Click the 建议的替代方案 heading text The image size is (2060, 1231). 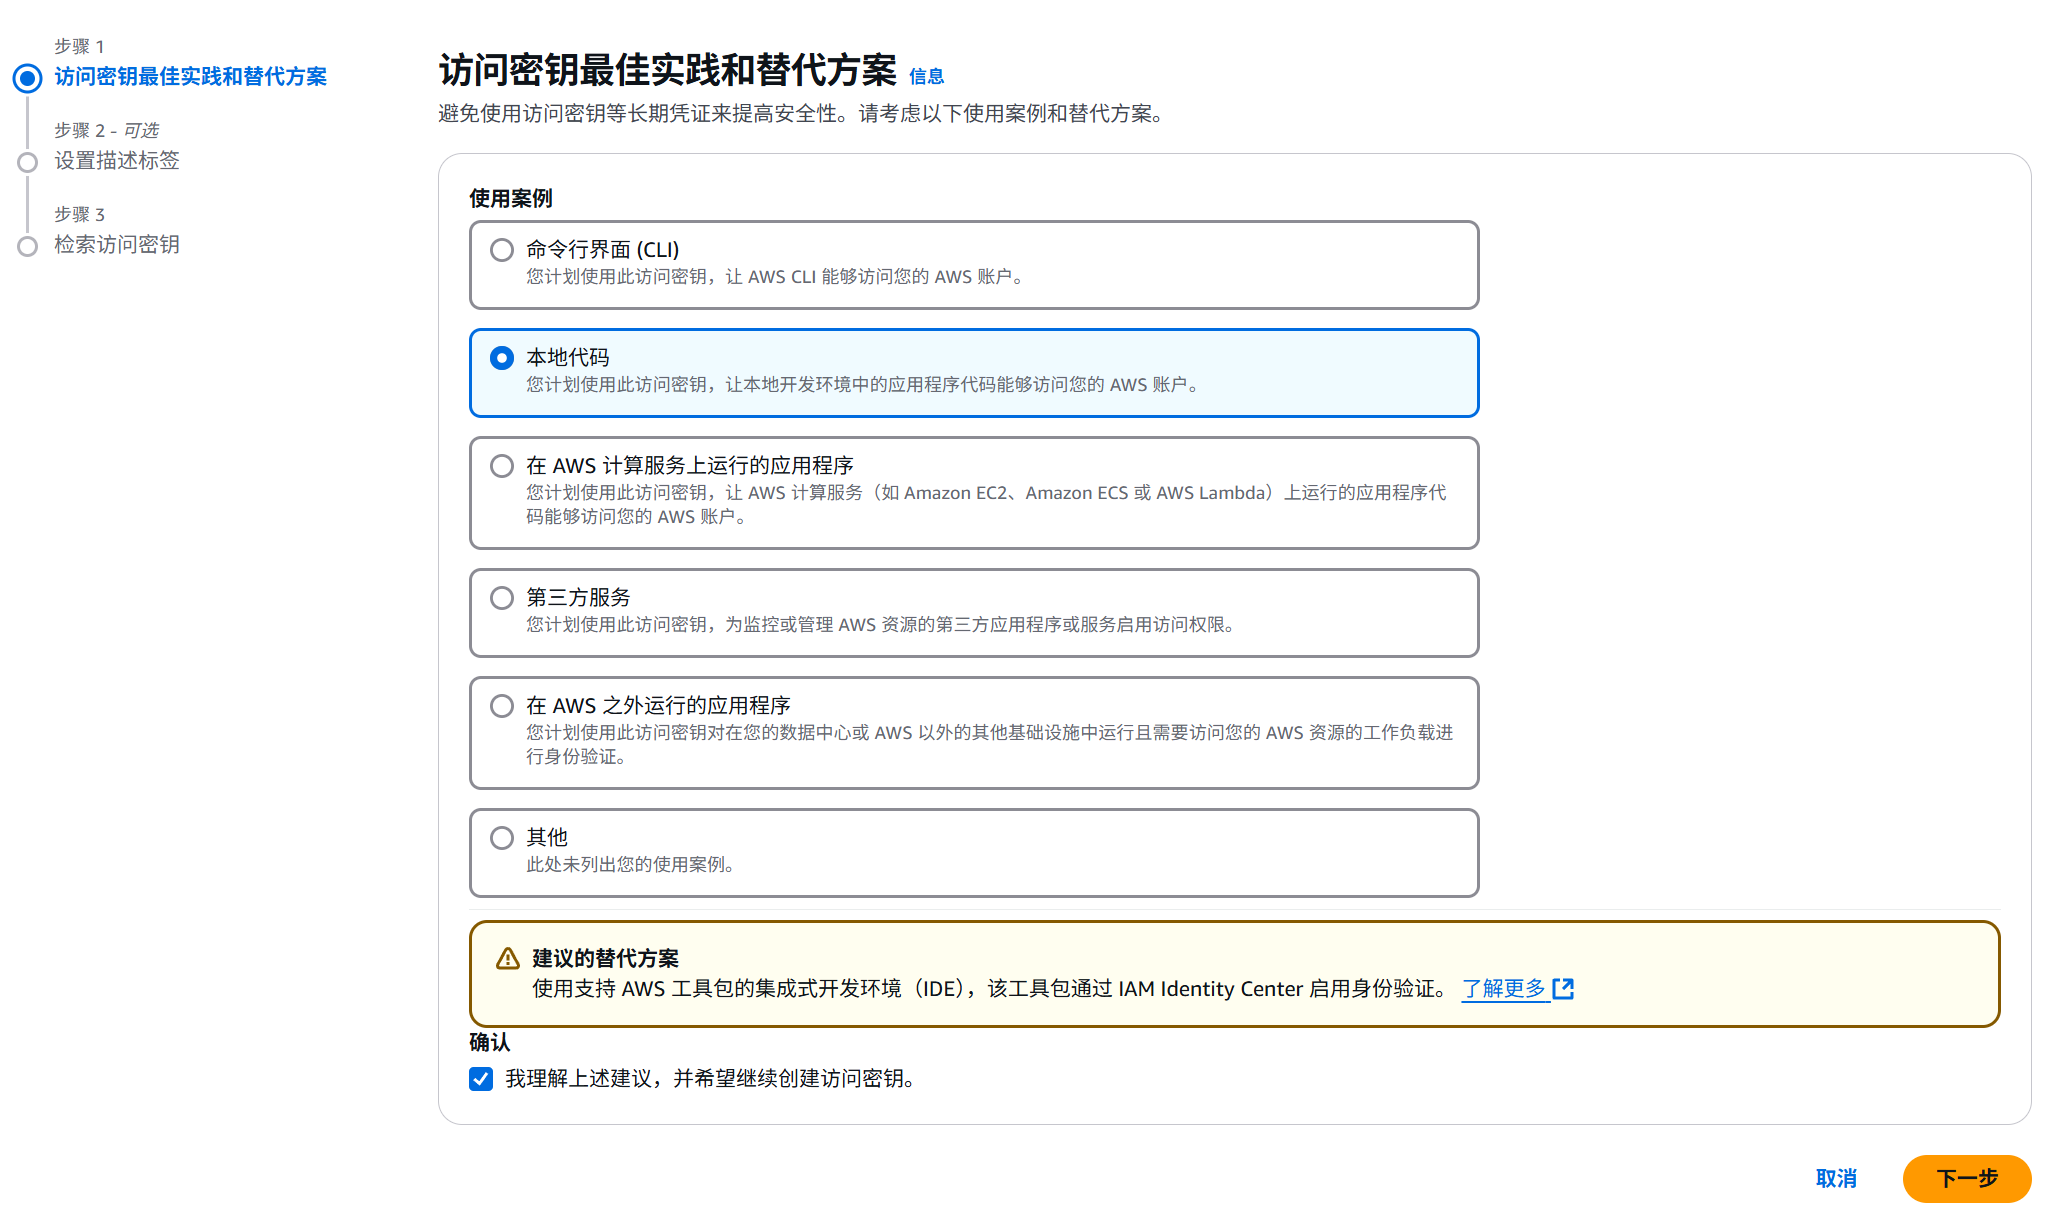coord(605,959)
